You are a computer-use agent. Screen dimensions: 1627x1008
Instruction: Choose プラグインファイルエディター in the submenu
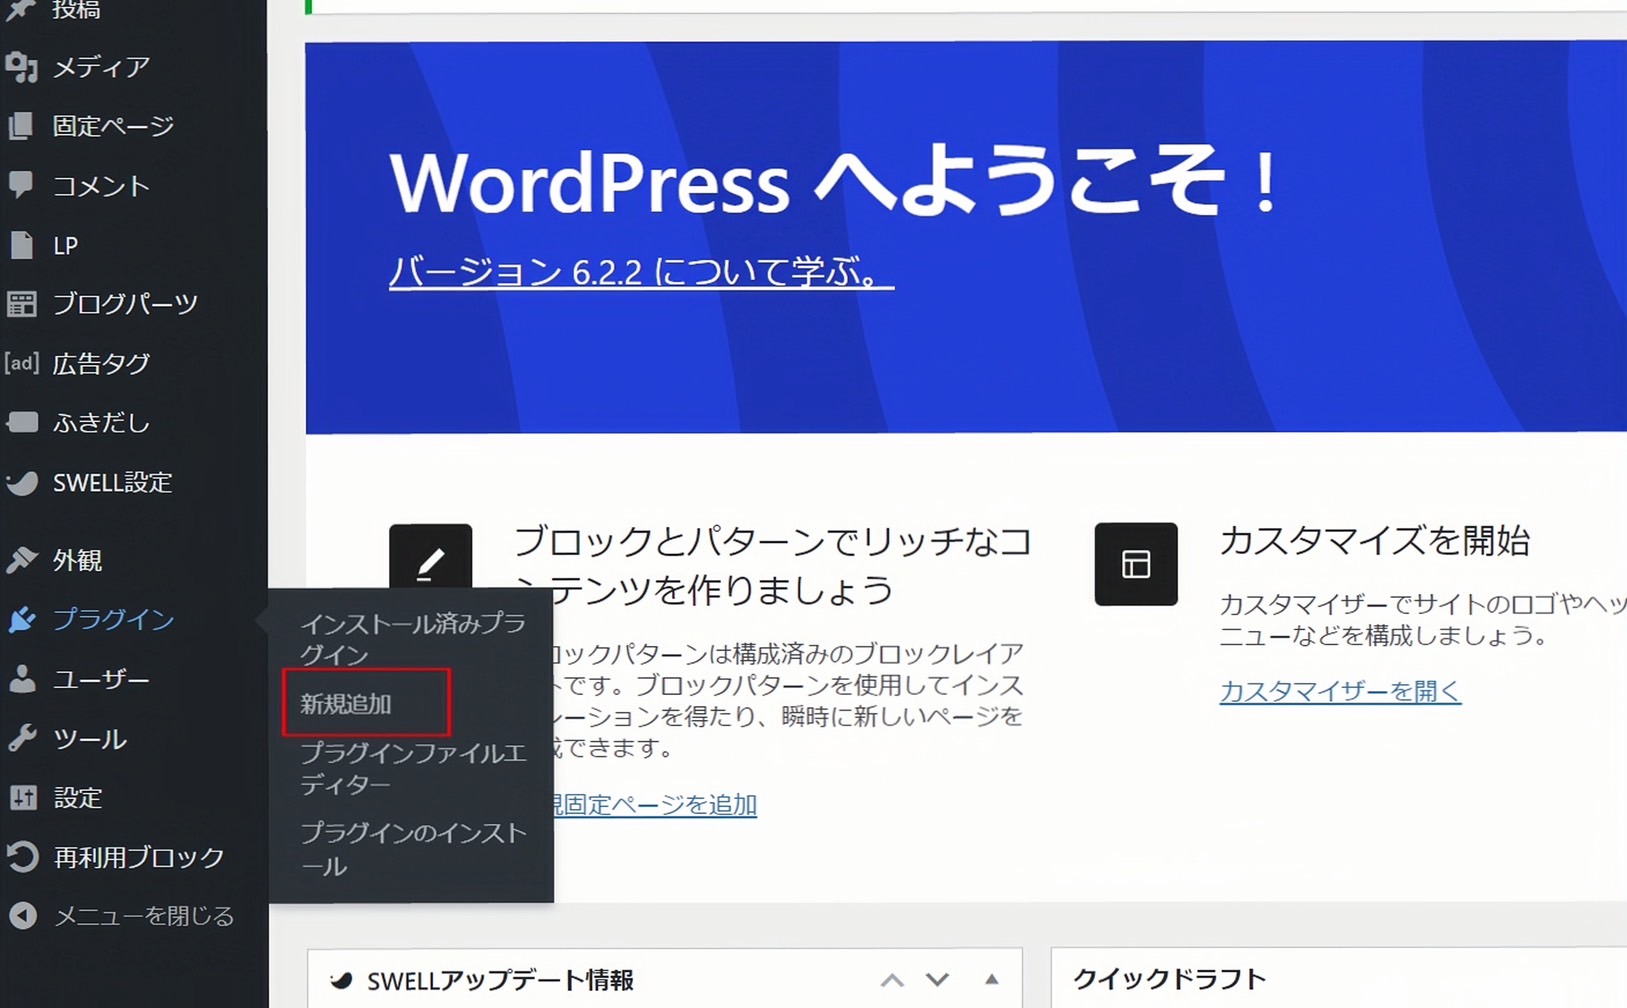(x=412, y=769)
